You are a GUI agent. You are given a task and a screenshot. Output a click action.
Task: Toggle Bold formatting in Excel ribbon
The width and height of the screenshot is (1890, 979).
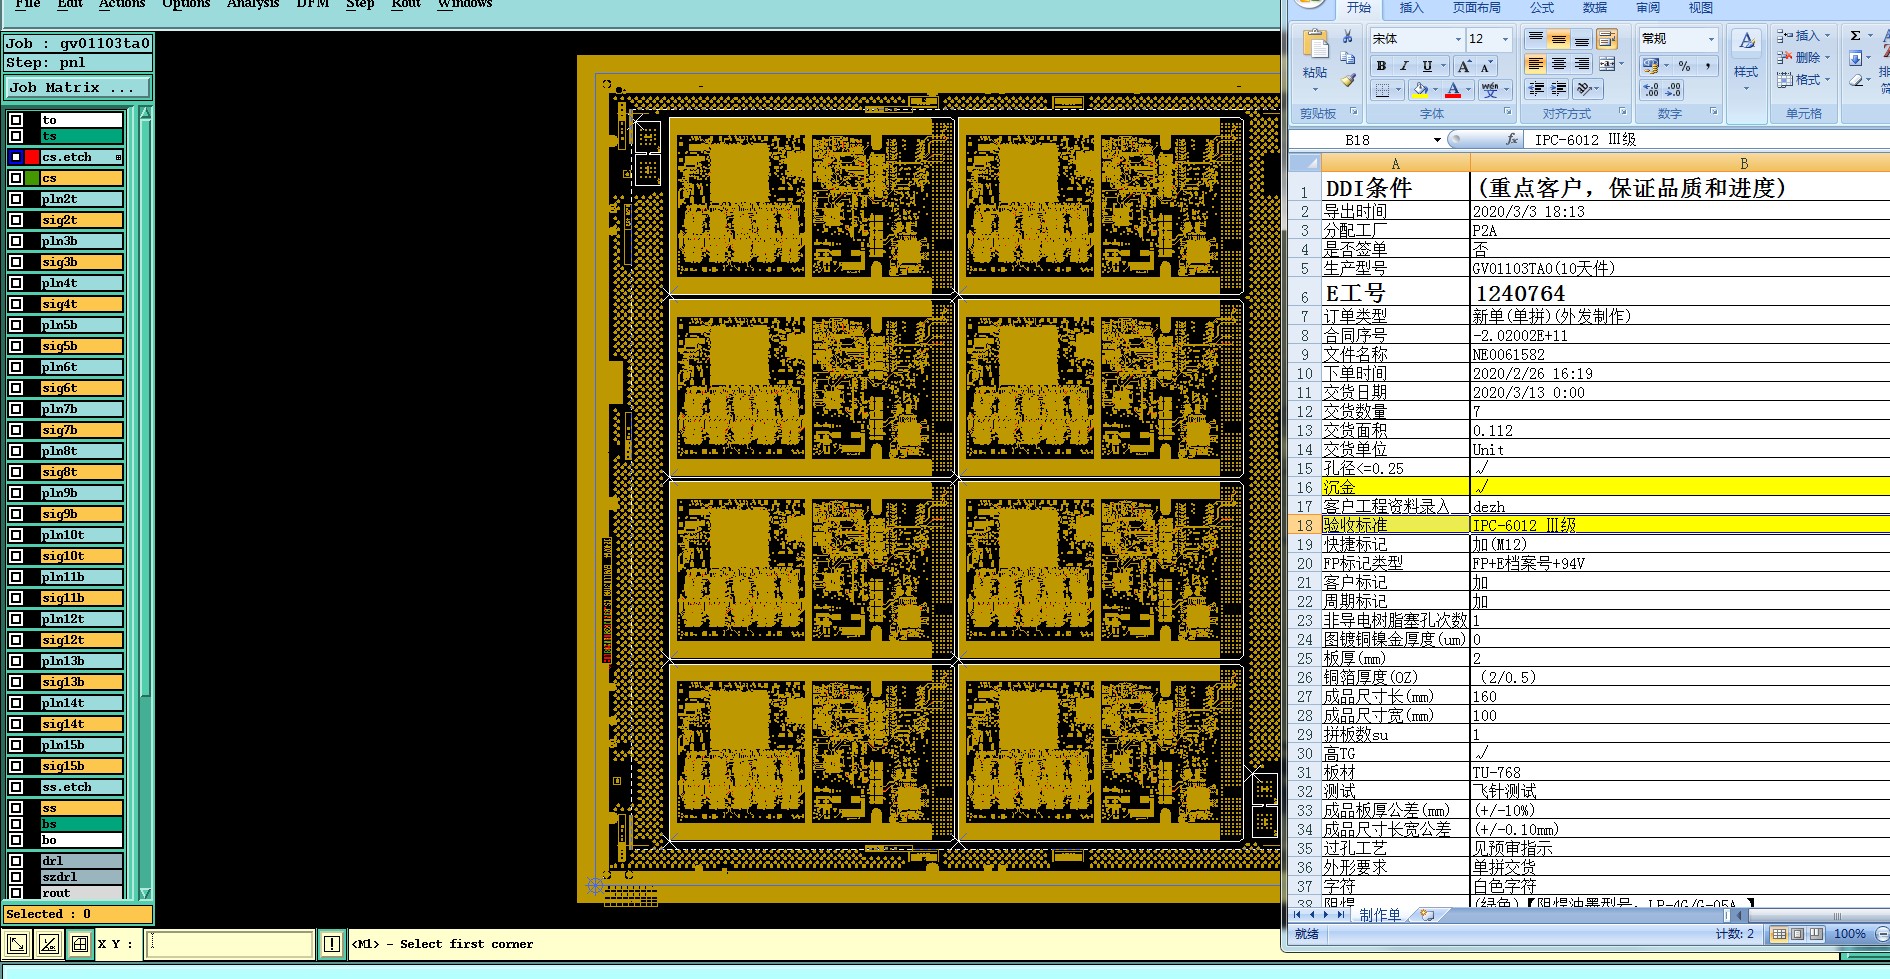pyautogui.click(x=1381, y=66)
